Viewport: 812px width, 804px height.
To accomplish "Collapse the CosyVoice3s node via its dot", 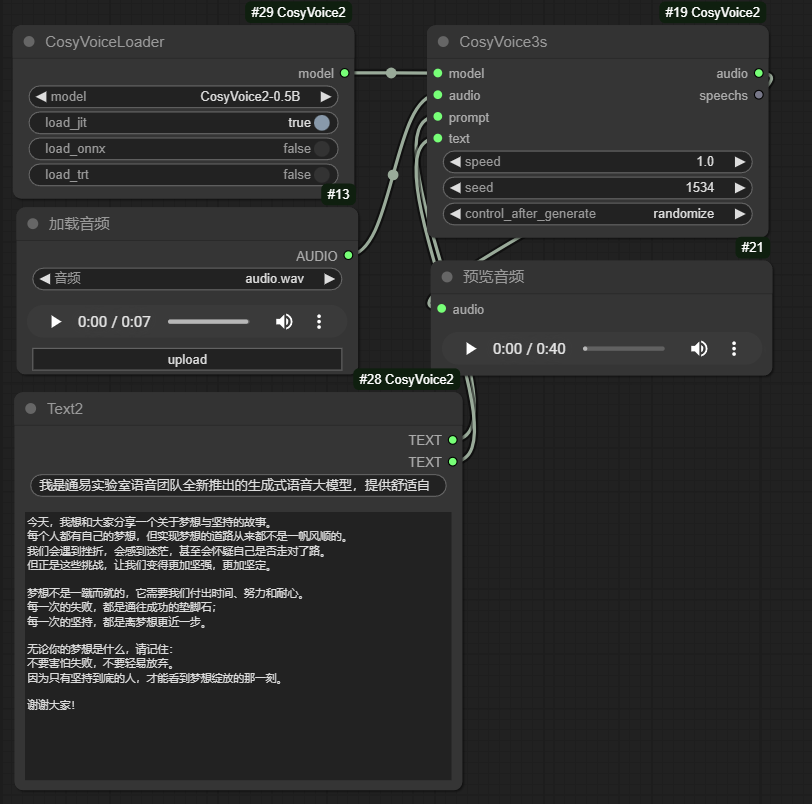I will coord(443,41).
